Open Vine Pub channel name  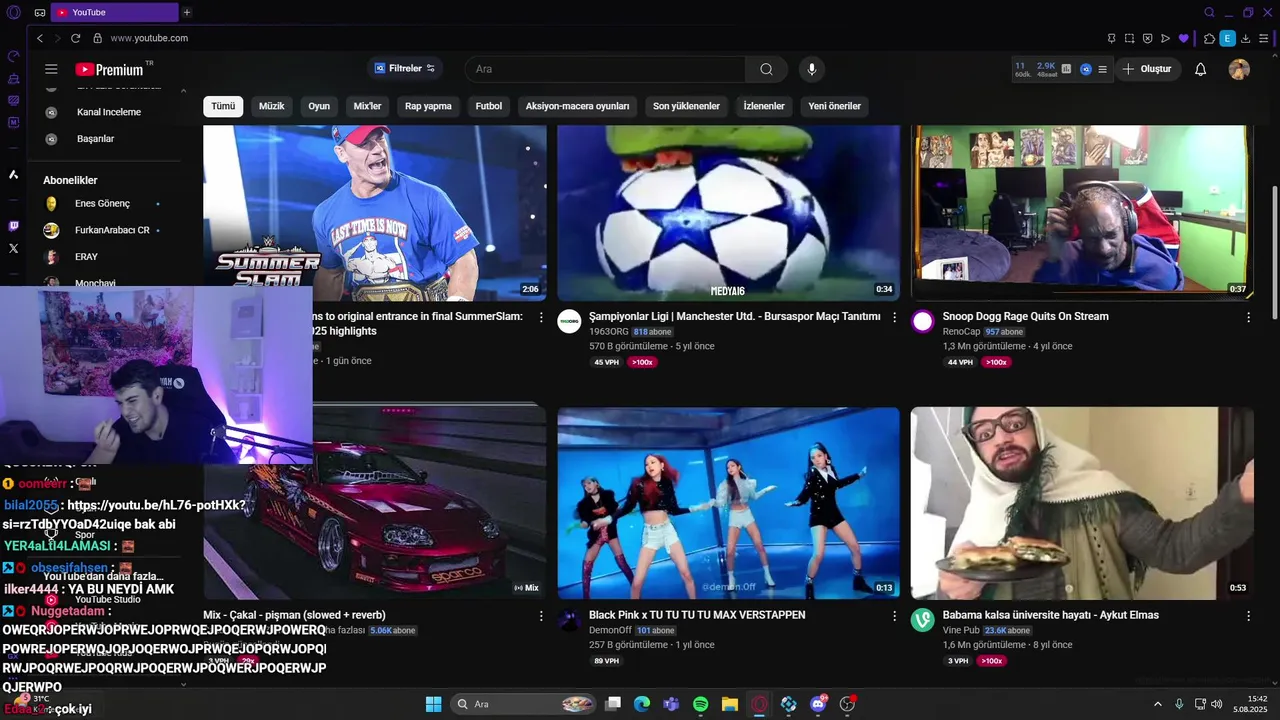(961, 631)
